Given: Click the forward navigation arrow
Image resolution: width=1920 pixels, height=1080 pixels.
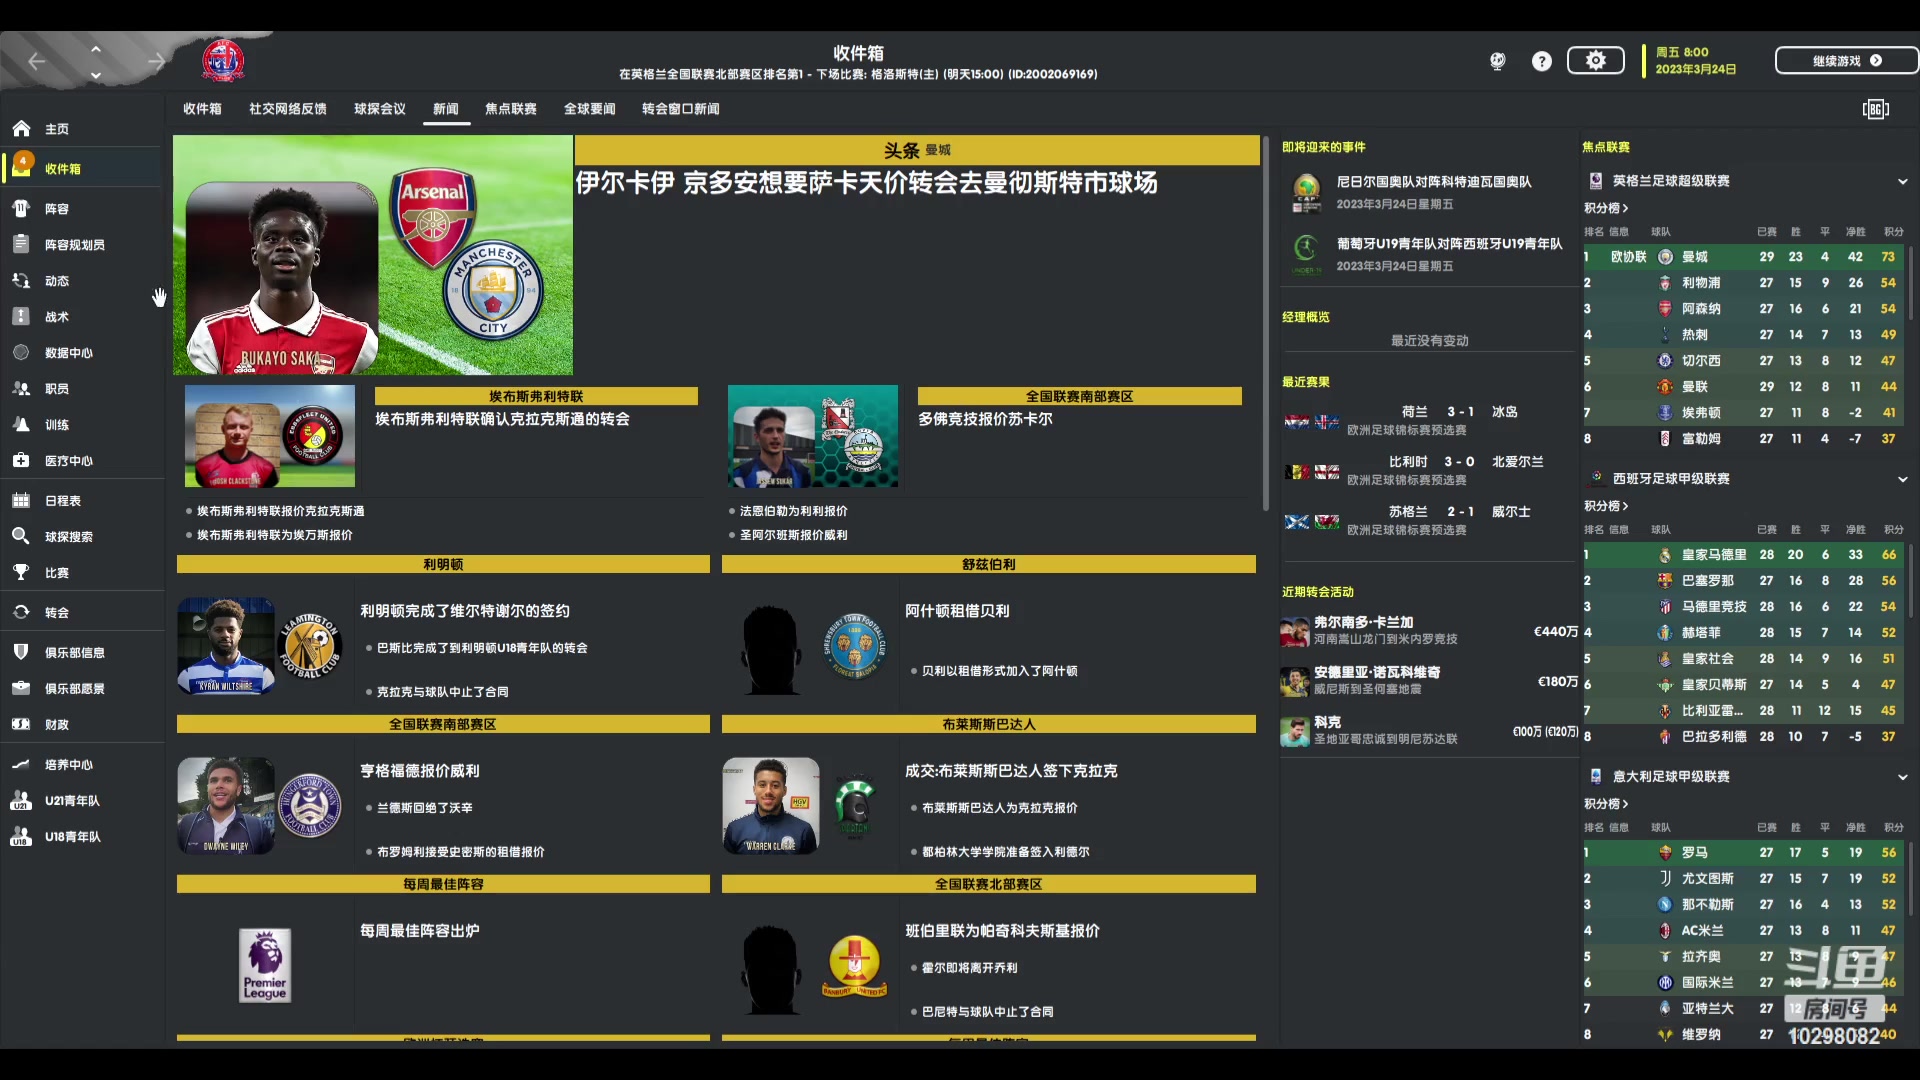Looking at the screenshot, I should click(x=156, y=62).
